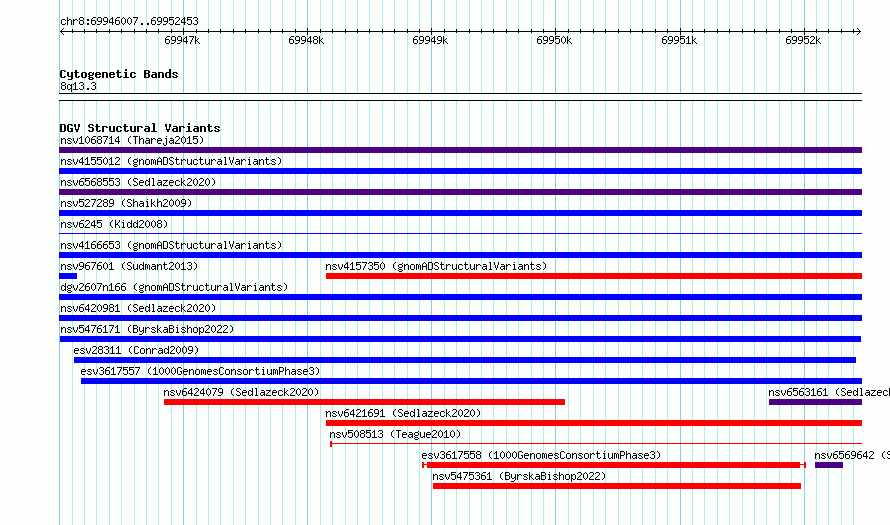Screen dimensions: 890x525
Task: Select nsv6420981 (Sedlazeck2020) label
Action: tap(138, 308)
